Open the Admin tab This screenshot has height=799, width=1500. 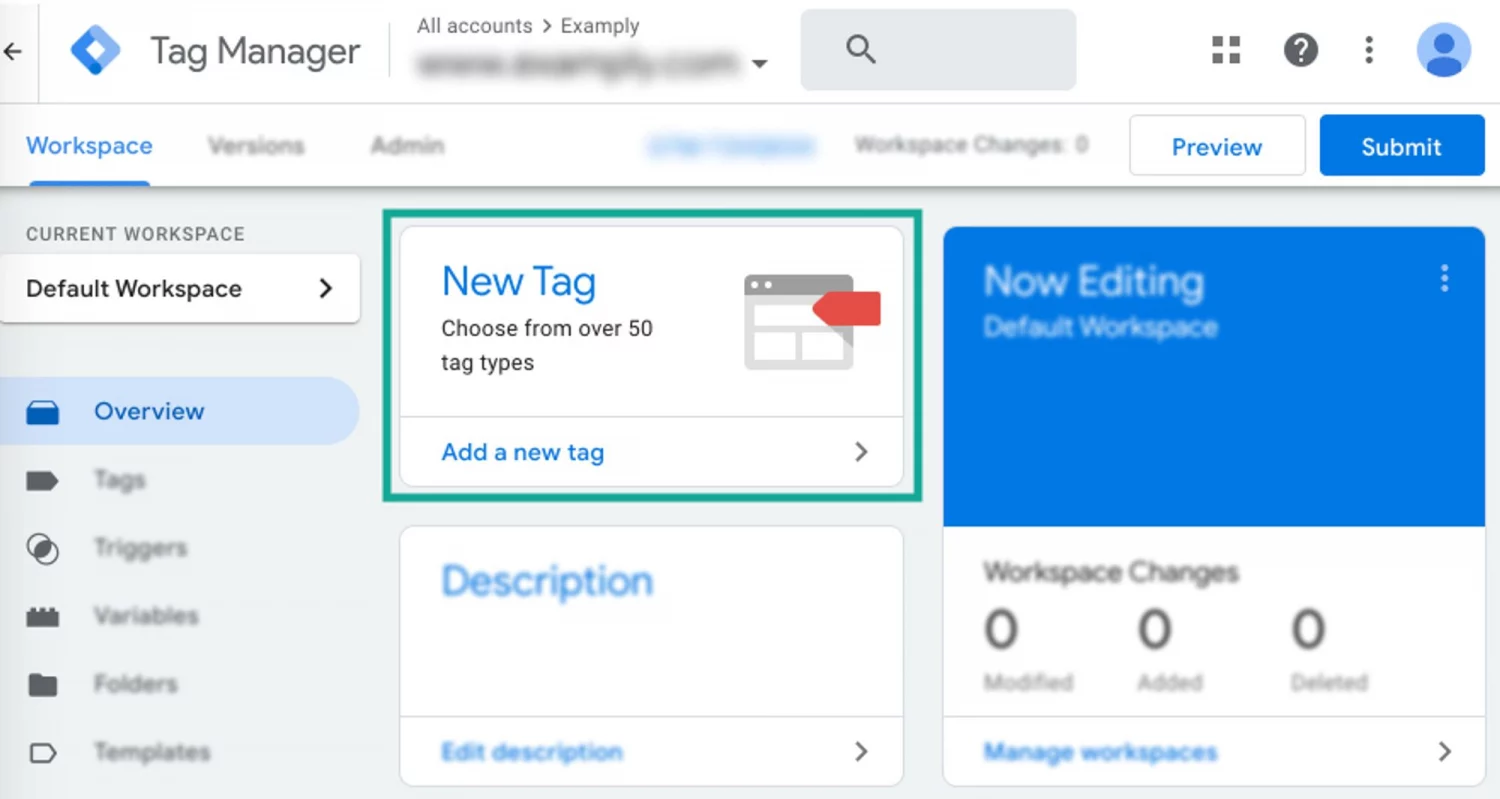click(406, 145)
